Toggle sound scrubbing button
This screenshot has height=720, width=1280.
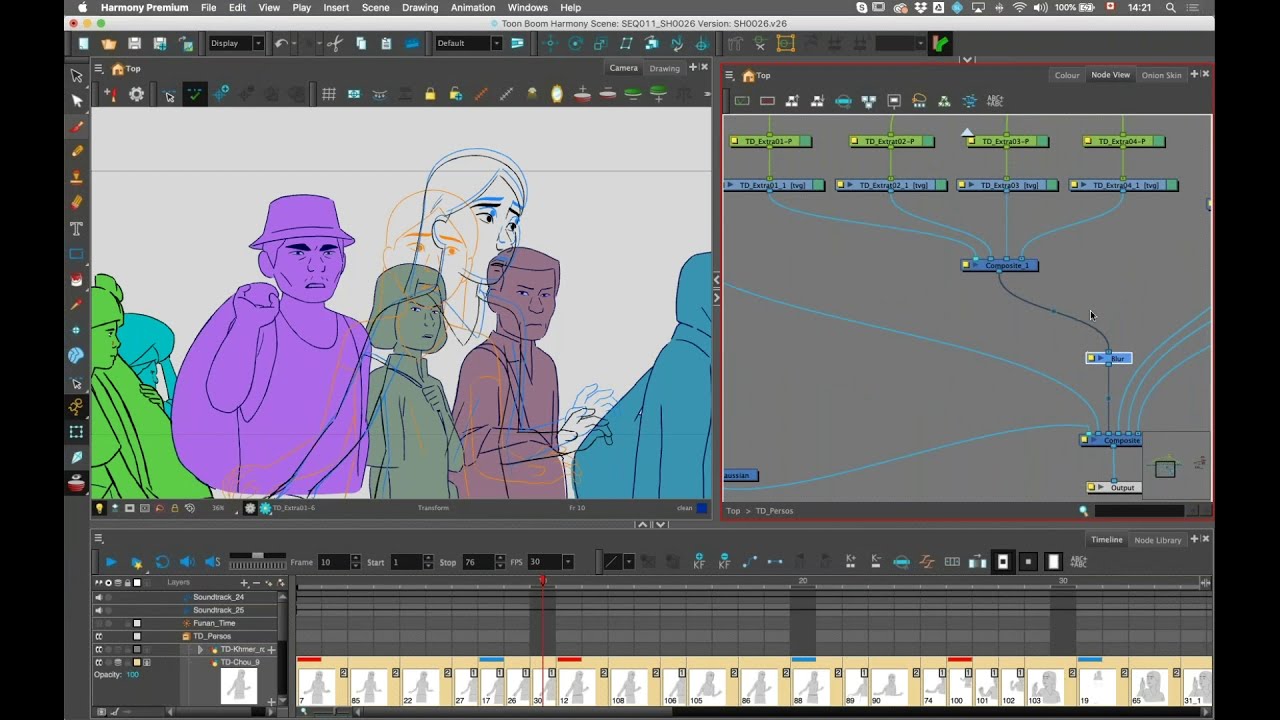click(212, 562)
